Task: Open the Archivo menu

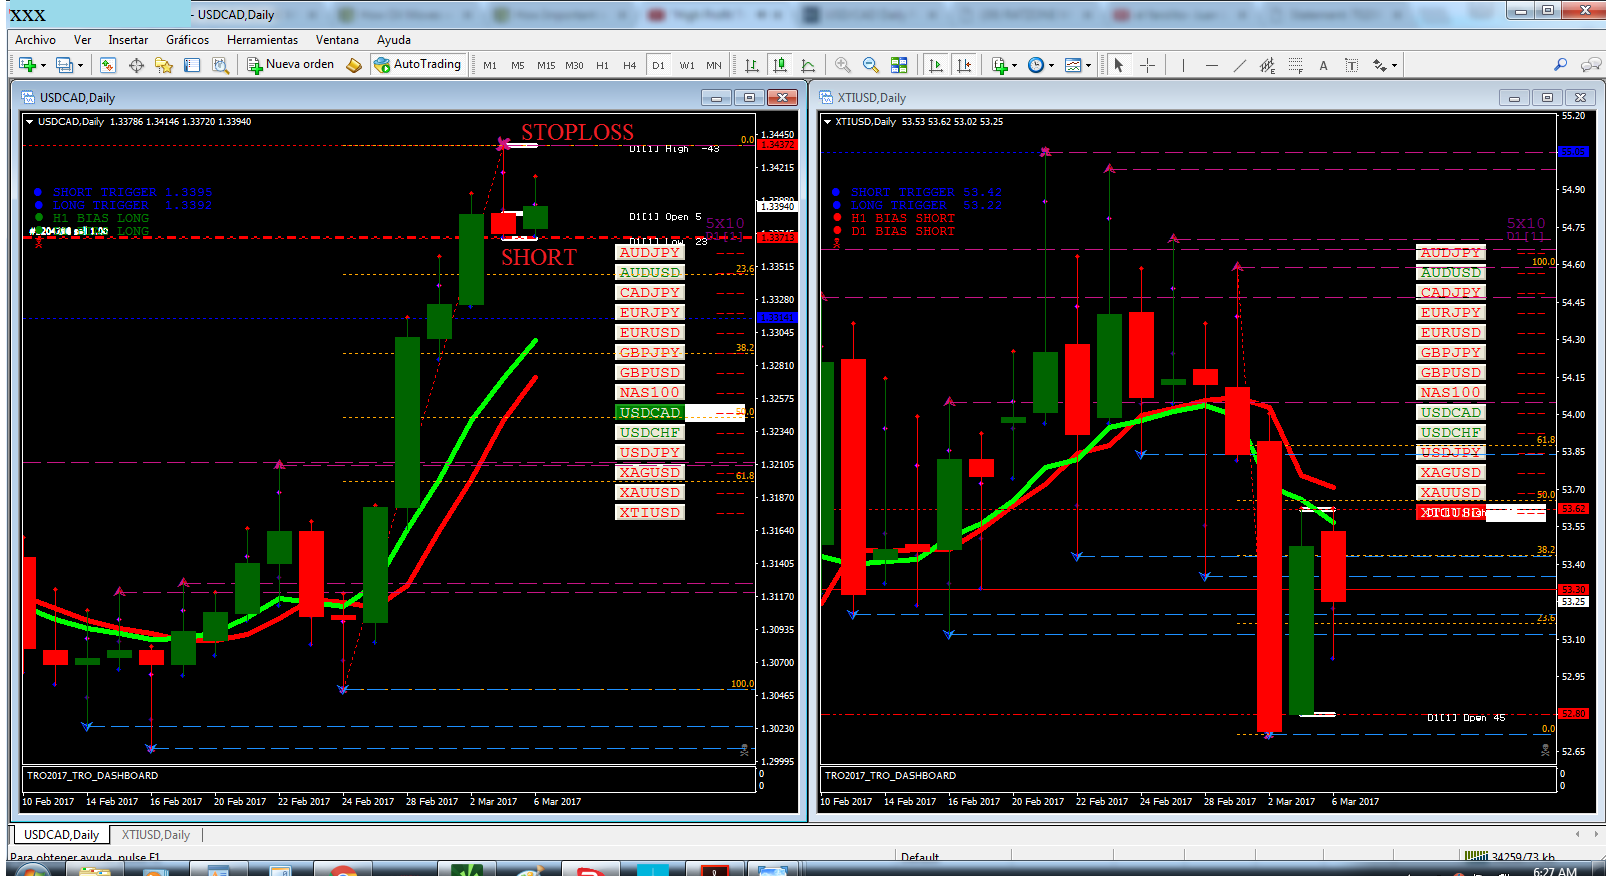Action: pyautogui.click(x=35, y=40)
